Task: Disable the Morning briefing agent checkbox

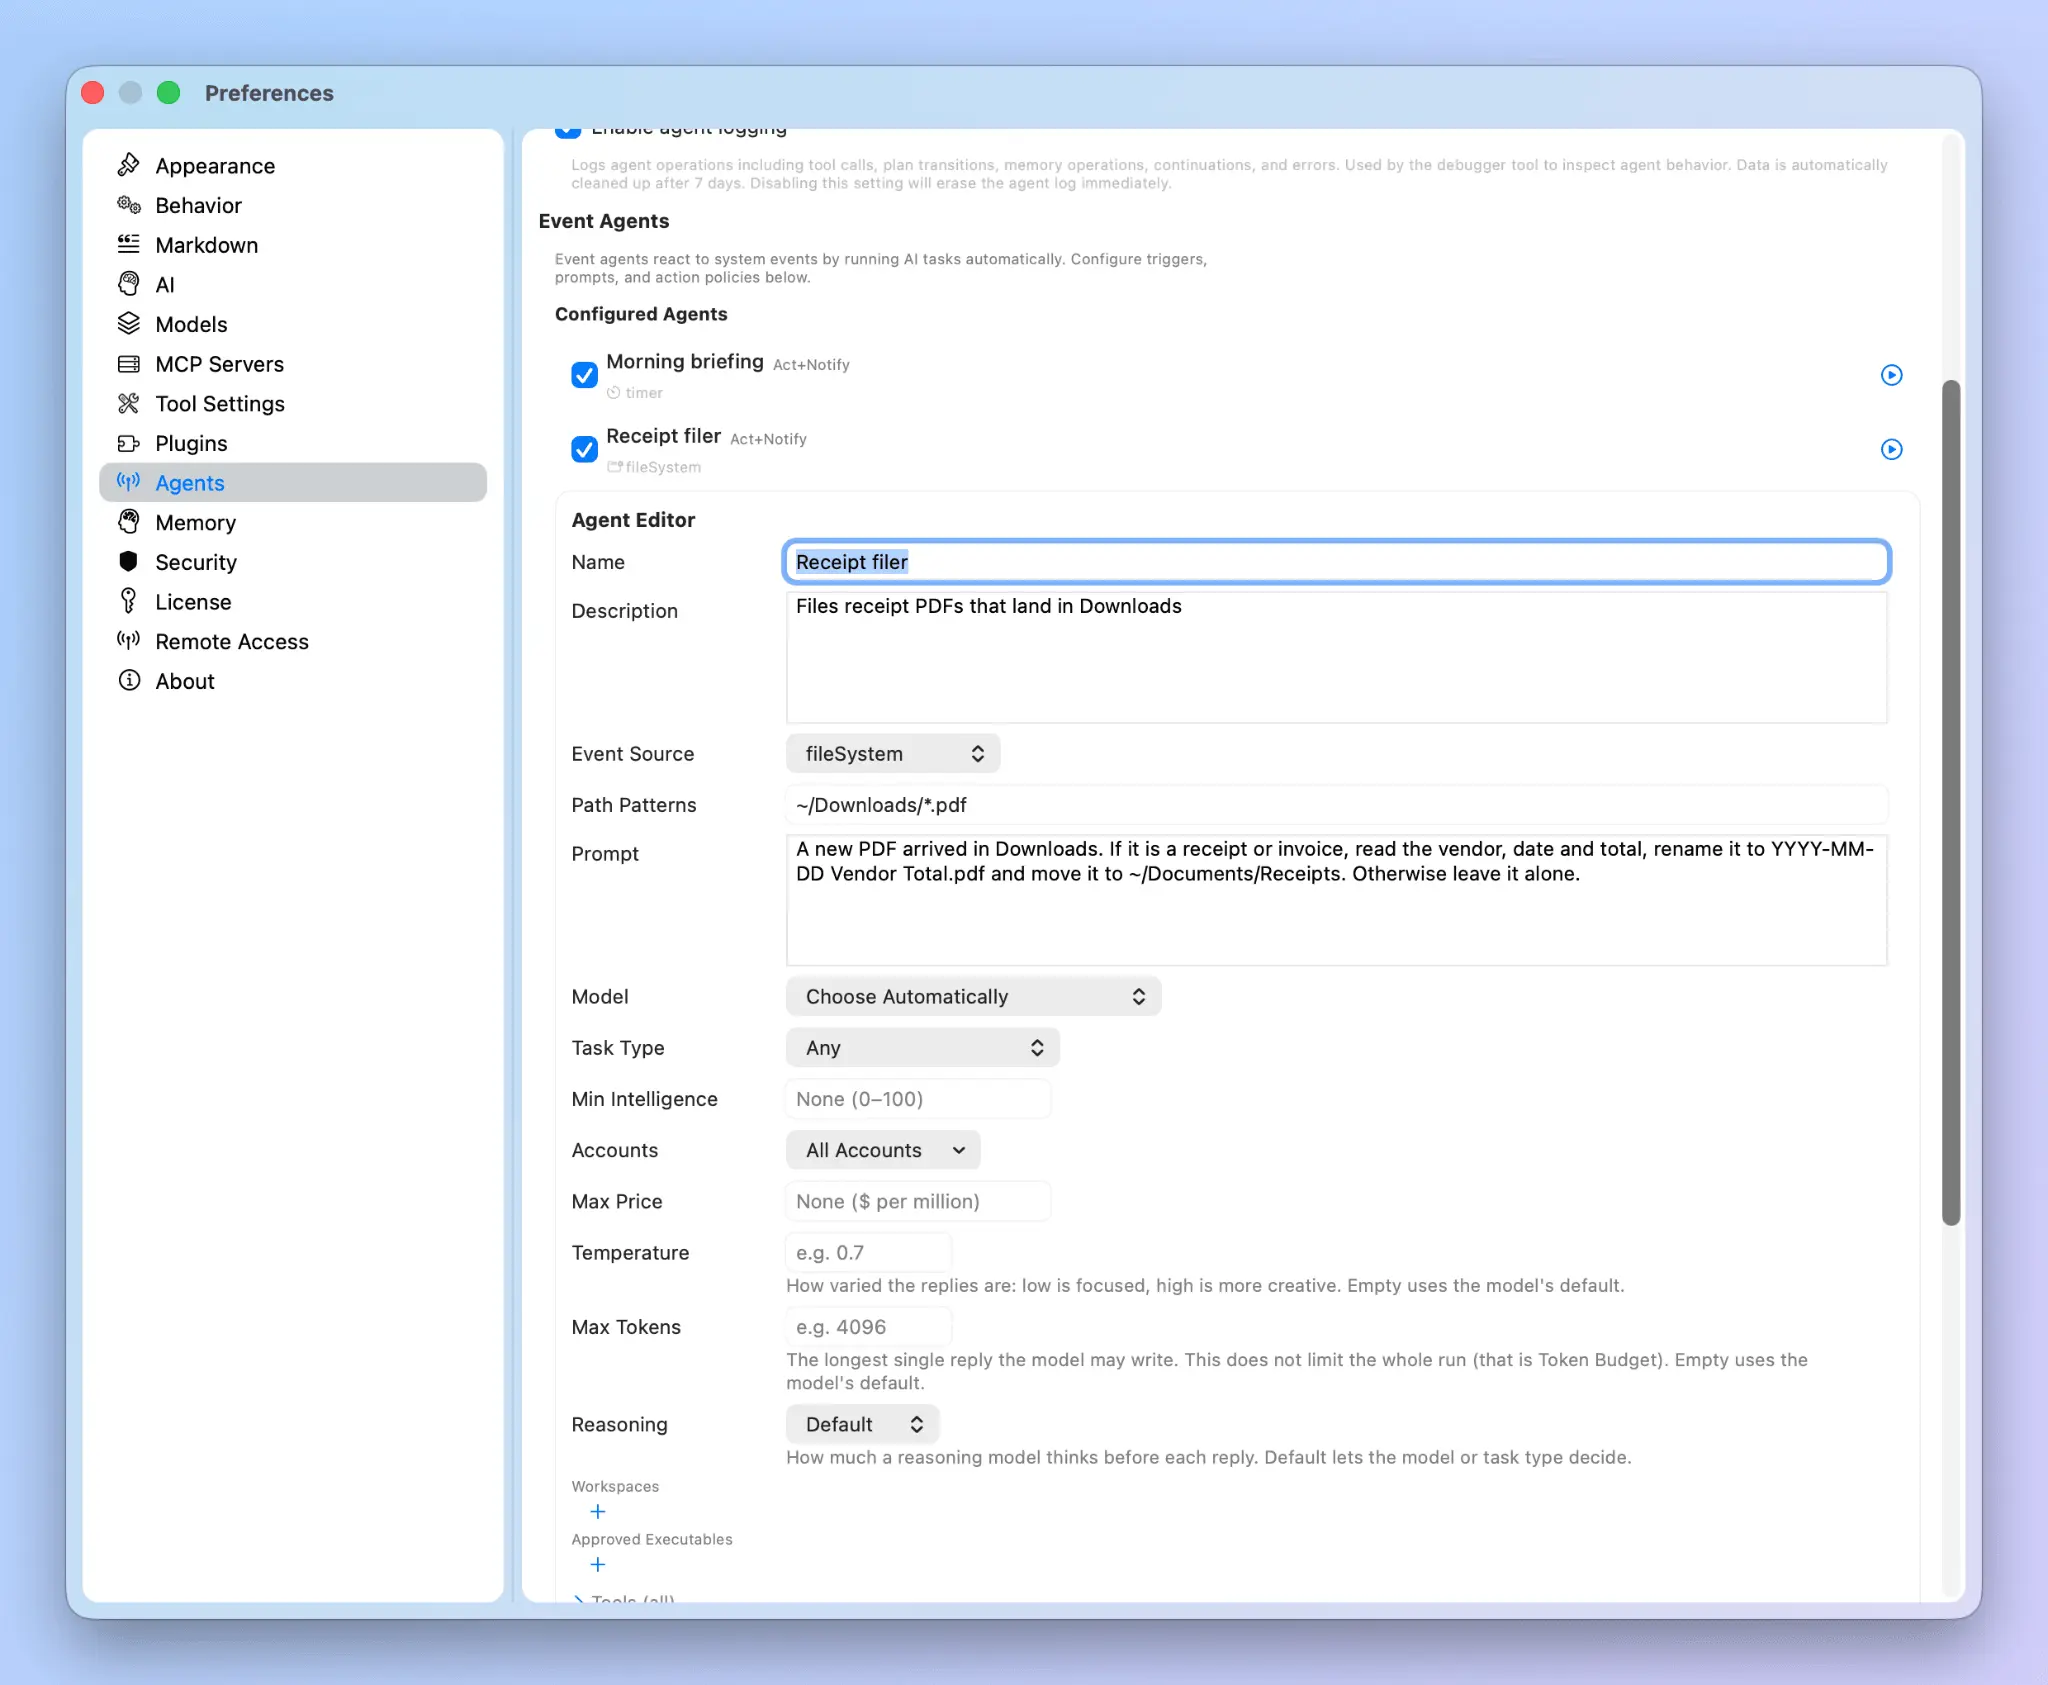Action: tap(584, 375)
